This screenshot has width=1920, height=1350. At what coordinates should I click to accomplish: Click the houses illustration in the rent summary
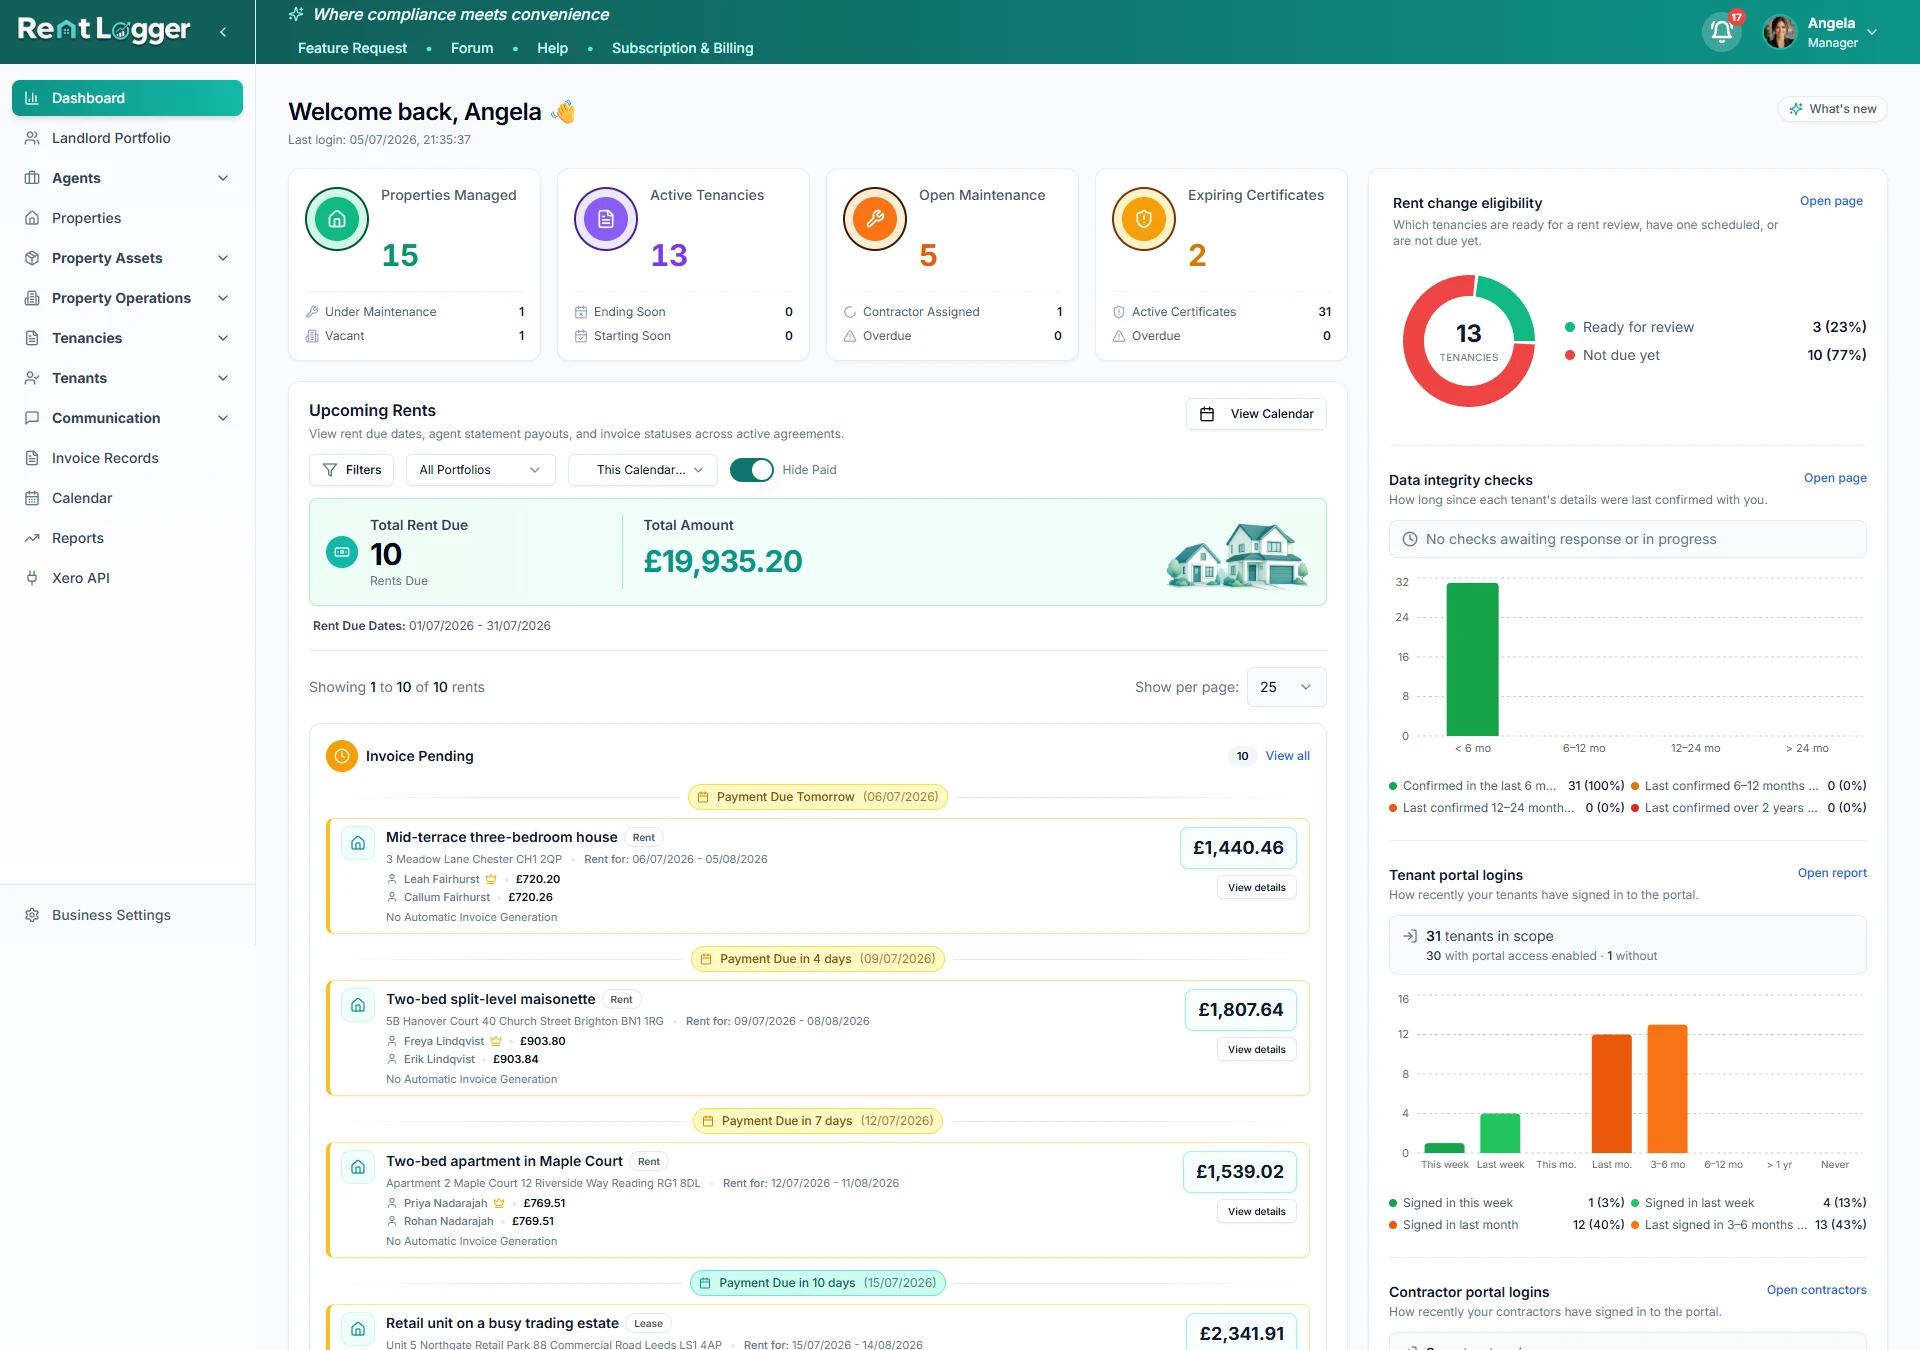(x=1238, y=555)
